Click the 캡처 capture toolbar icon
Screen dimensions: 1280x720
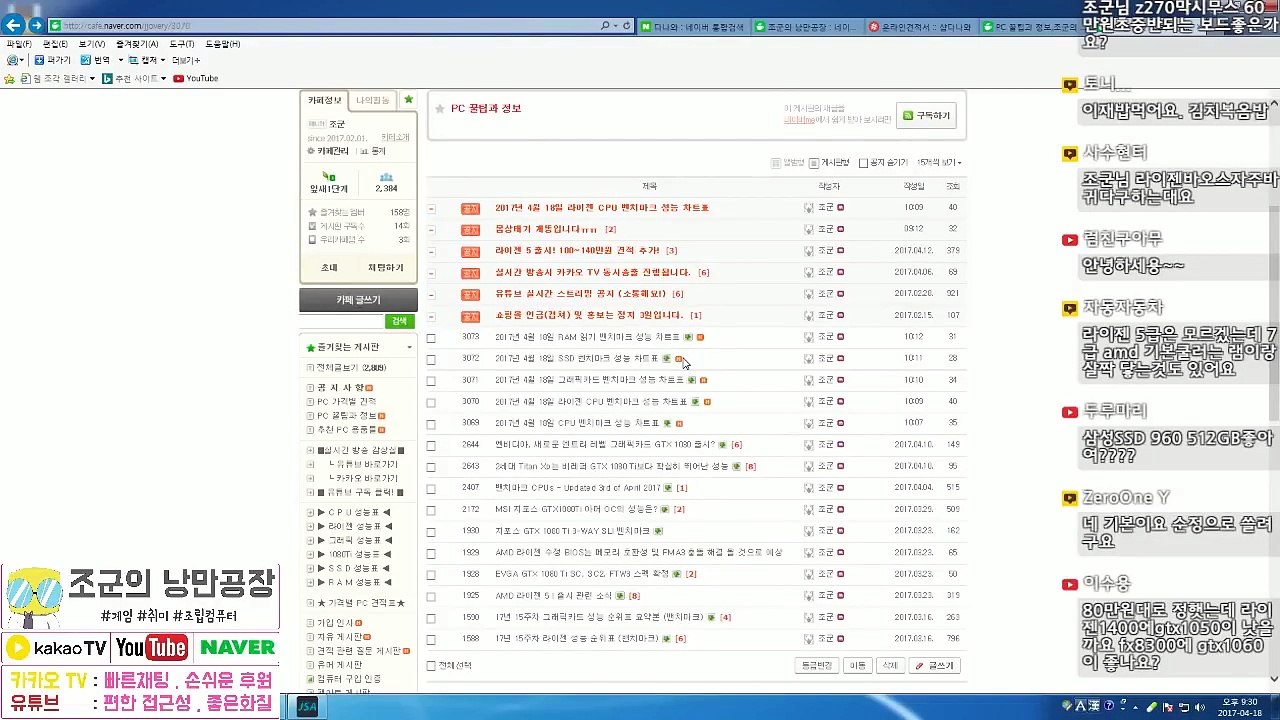pyautogui.click(x=133, y=60)
